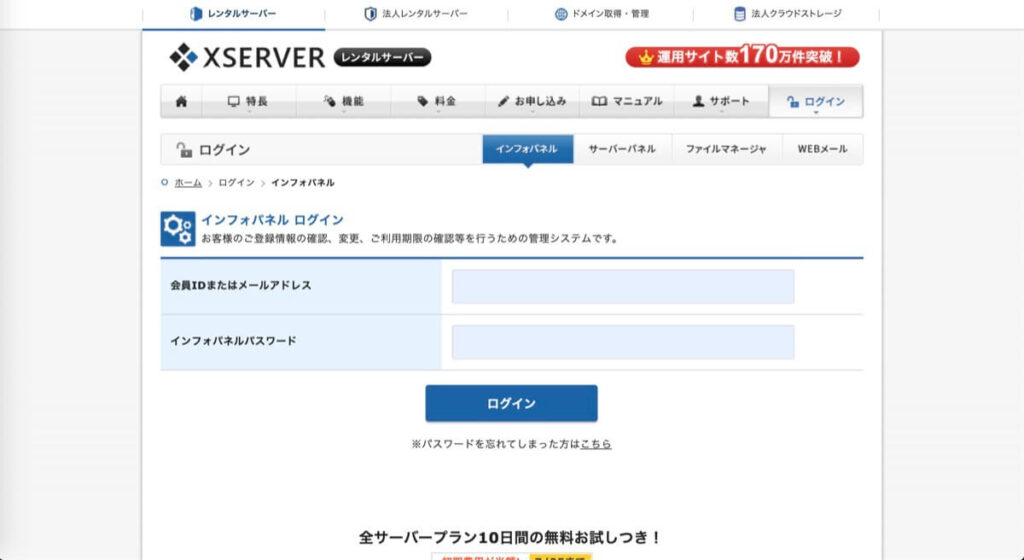Click the pencil icon beside お申し込み
The width and height of the screenshot is (1024, 560).
503,101
